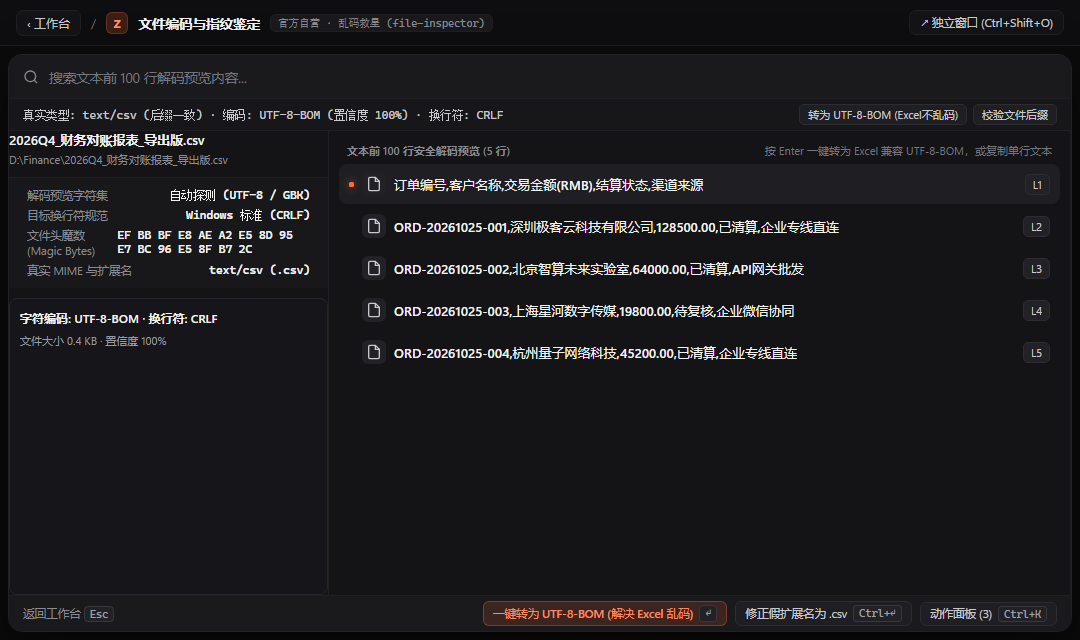Click 文件大小 0.4 KB · 置信度 100% text
The image size is (1080, 640).
pyautogui.click(x=93, y=341)
